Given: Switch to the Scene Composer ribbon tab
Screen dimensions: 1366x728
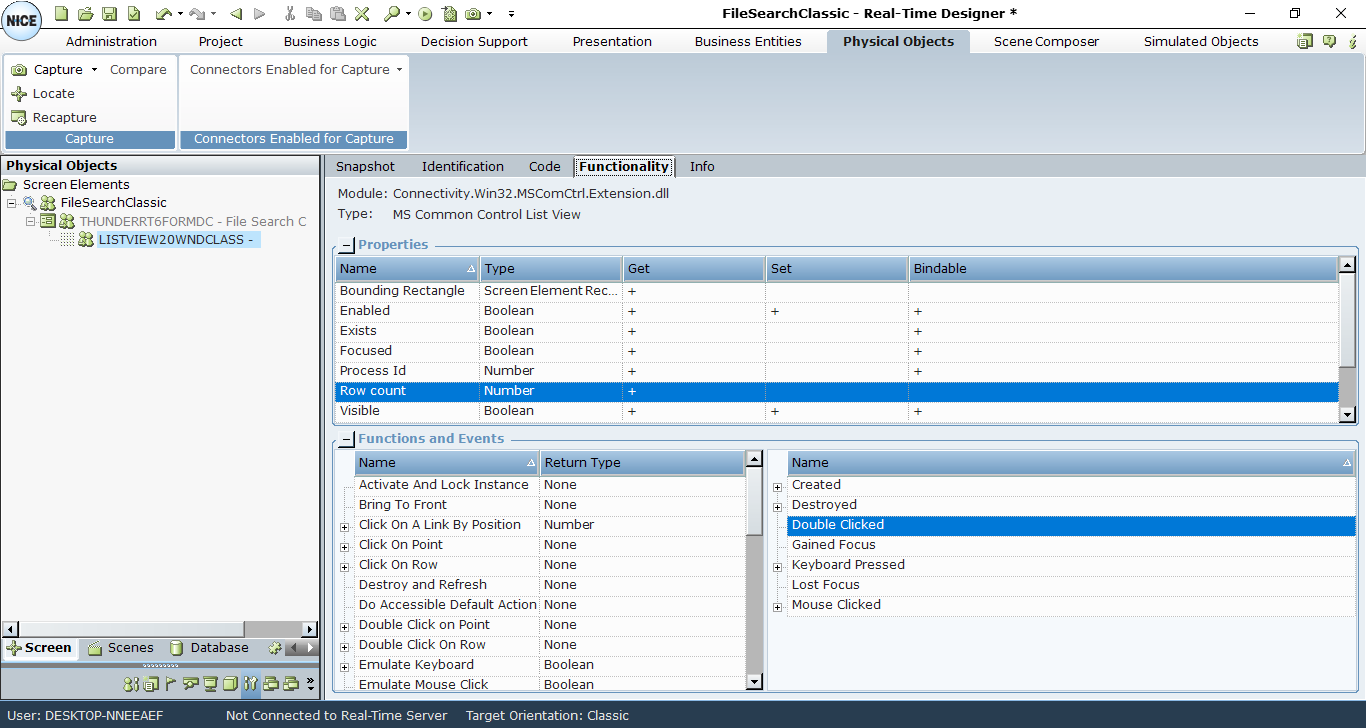Looking at the screenshot, I should [x=1046, y=41].
